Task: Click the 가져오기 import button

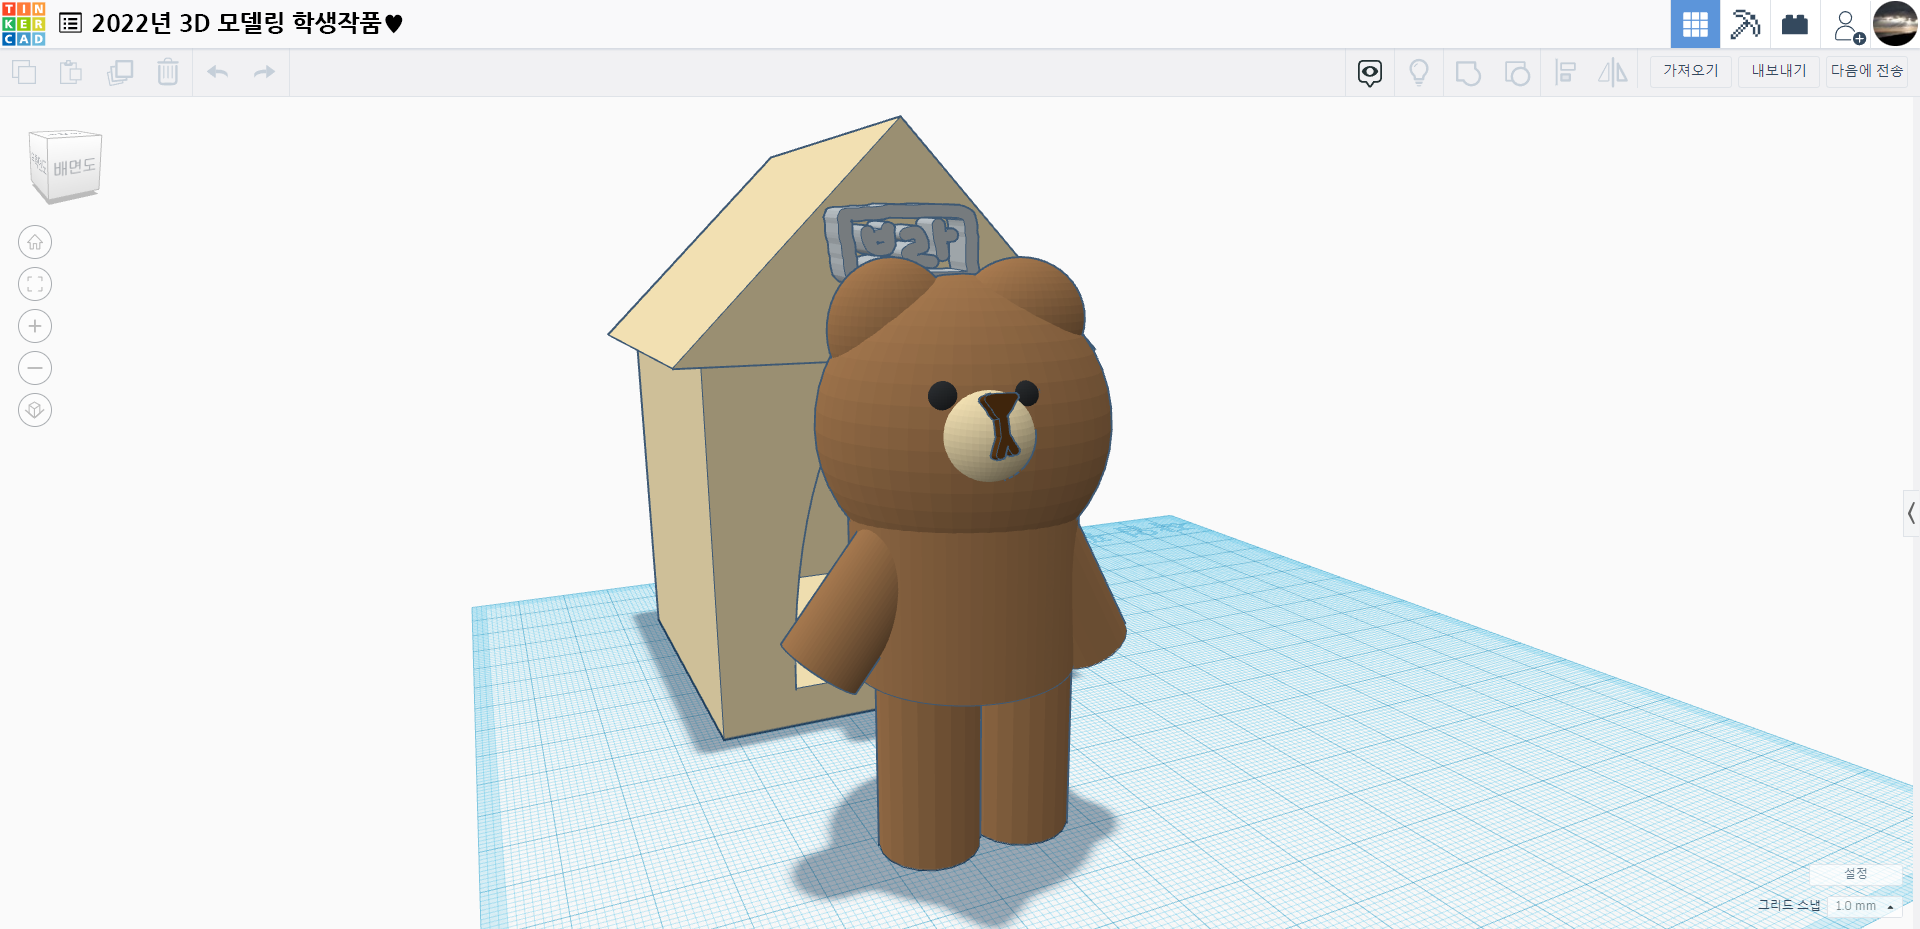Action: [1691, 71]
